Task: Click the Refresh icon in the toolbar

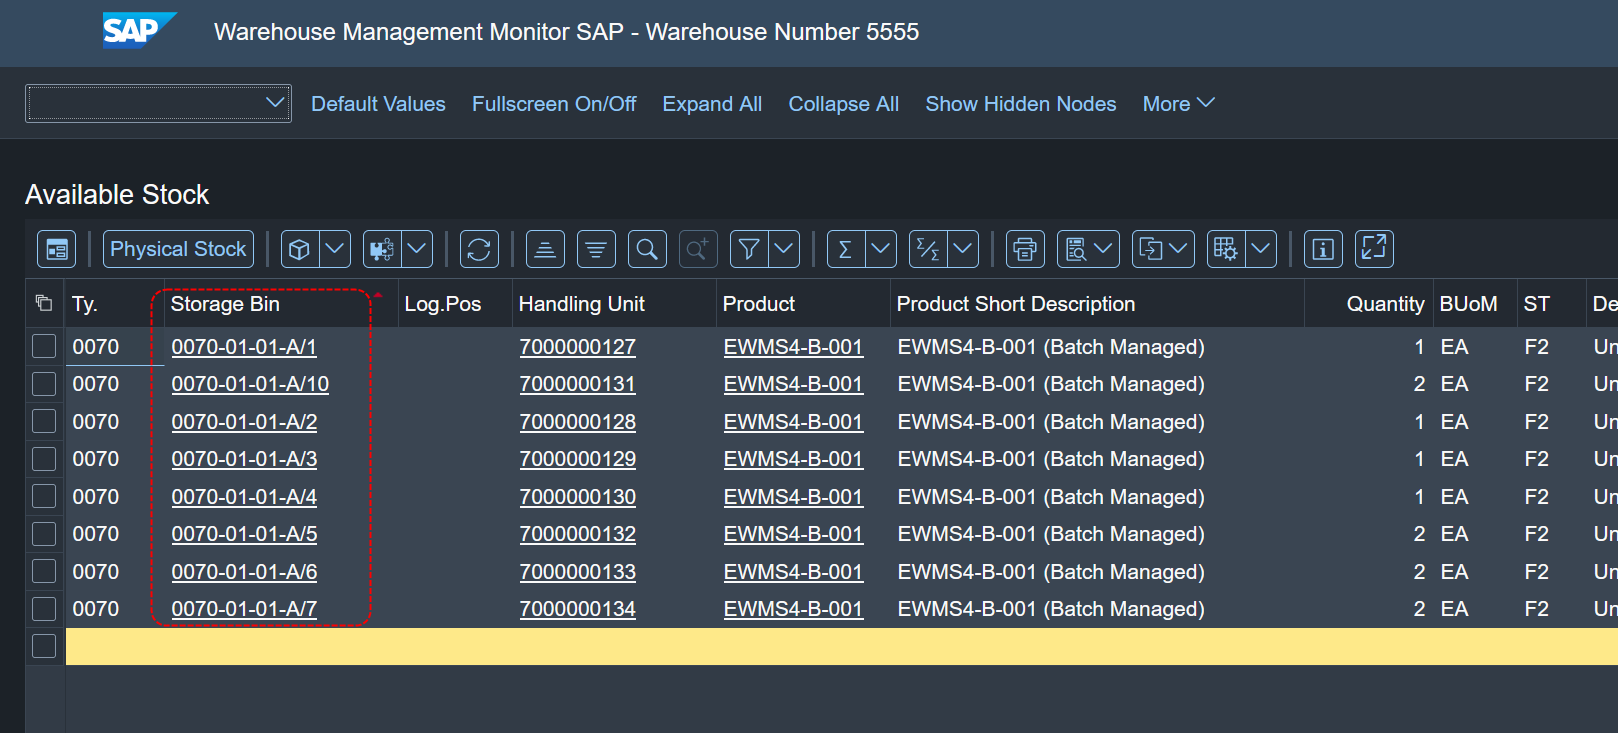Action: point(479,249)
